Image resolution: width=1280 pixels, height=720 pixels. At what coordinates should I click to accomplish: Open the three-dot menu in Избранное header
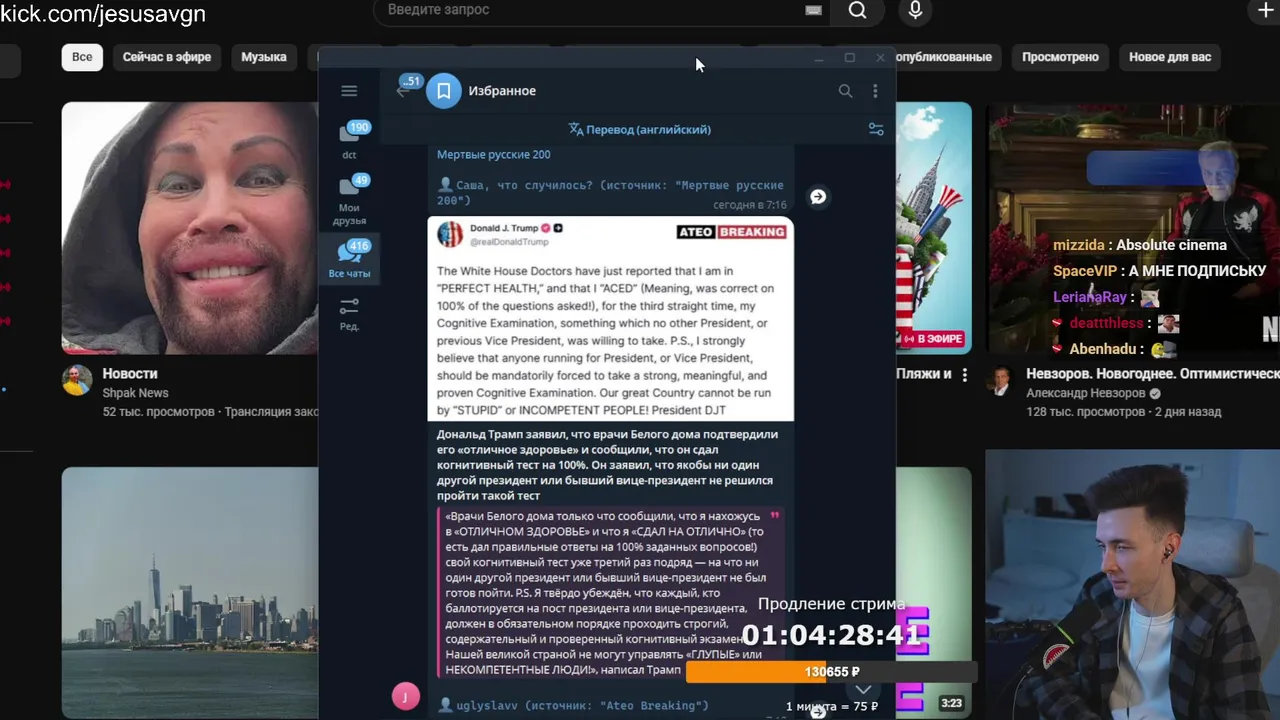click(875, 91)
